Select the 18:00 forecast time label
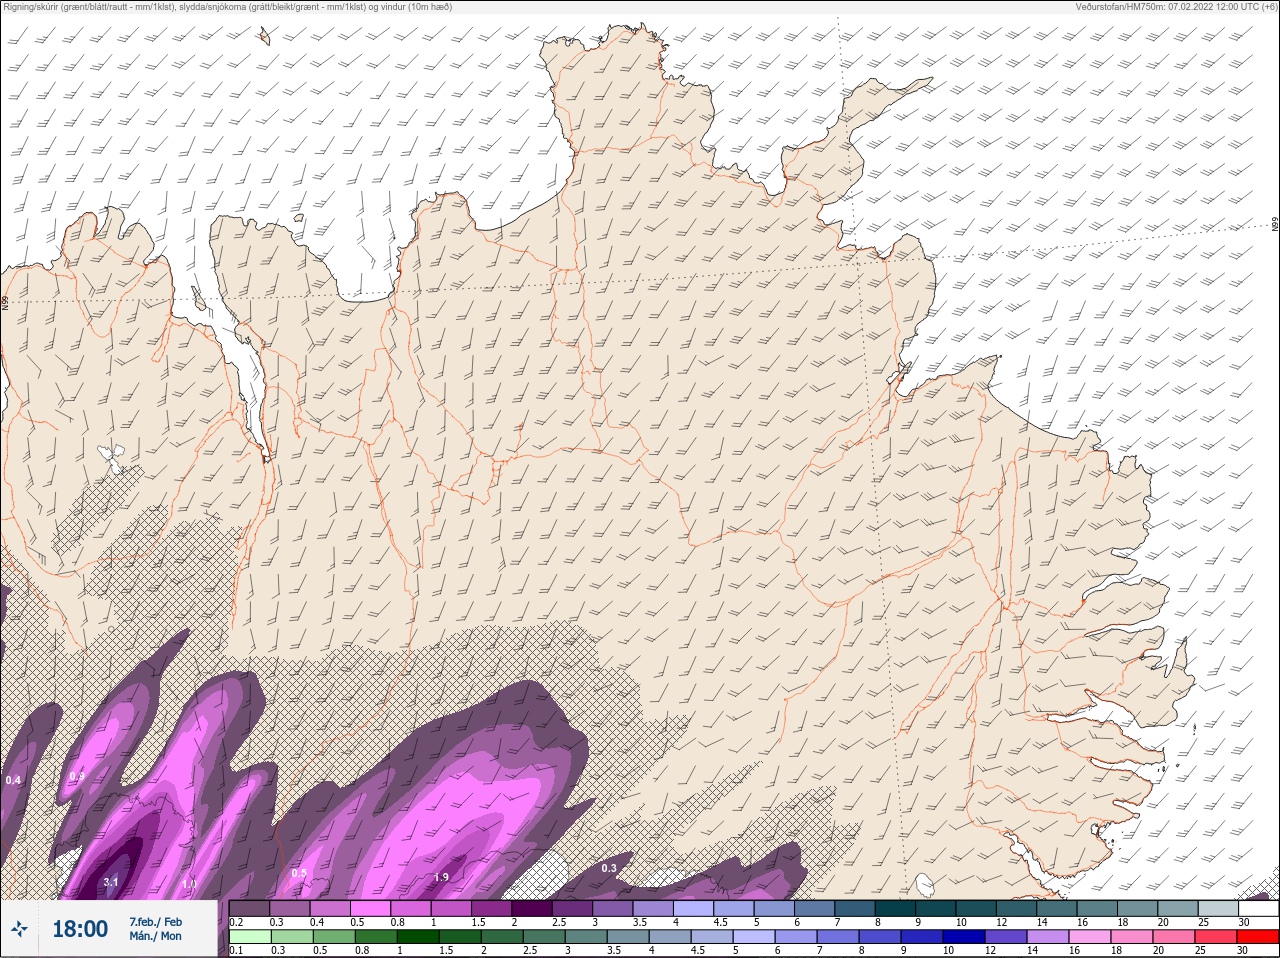1280x958 pixels. [80, 929]
